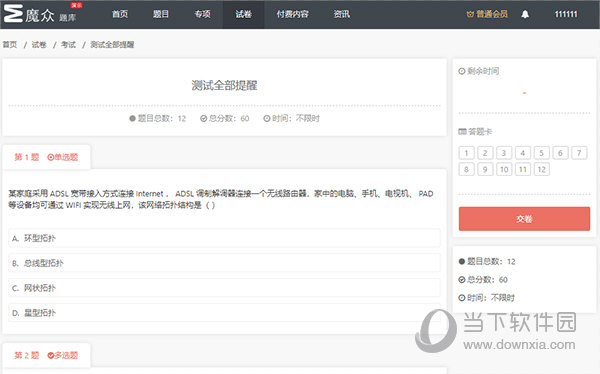This screenshot has width=600, height=374.
Task: Open 付费内容 navigation item
Action: pos(292,14)
